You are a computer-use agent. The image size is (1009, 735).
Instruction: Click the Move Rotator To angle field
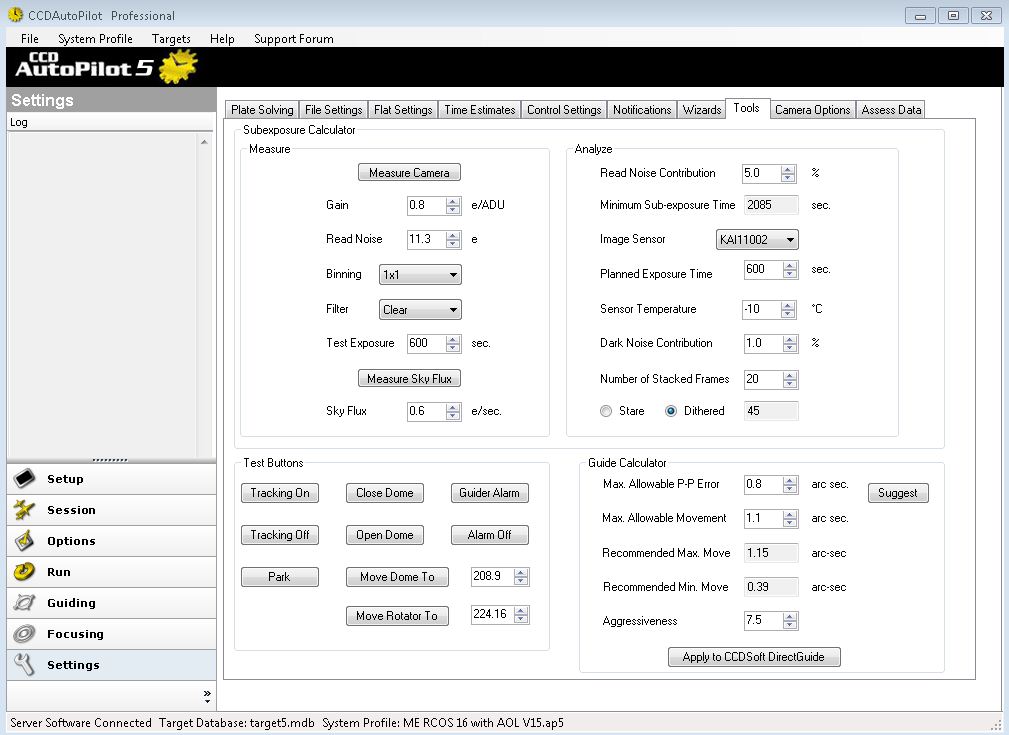(492, 614)
